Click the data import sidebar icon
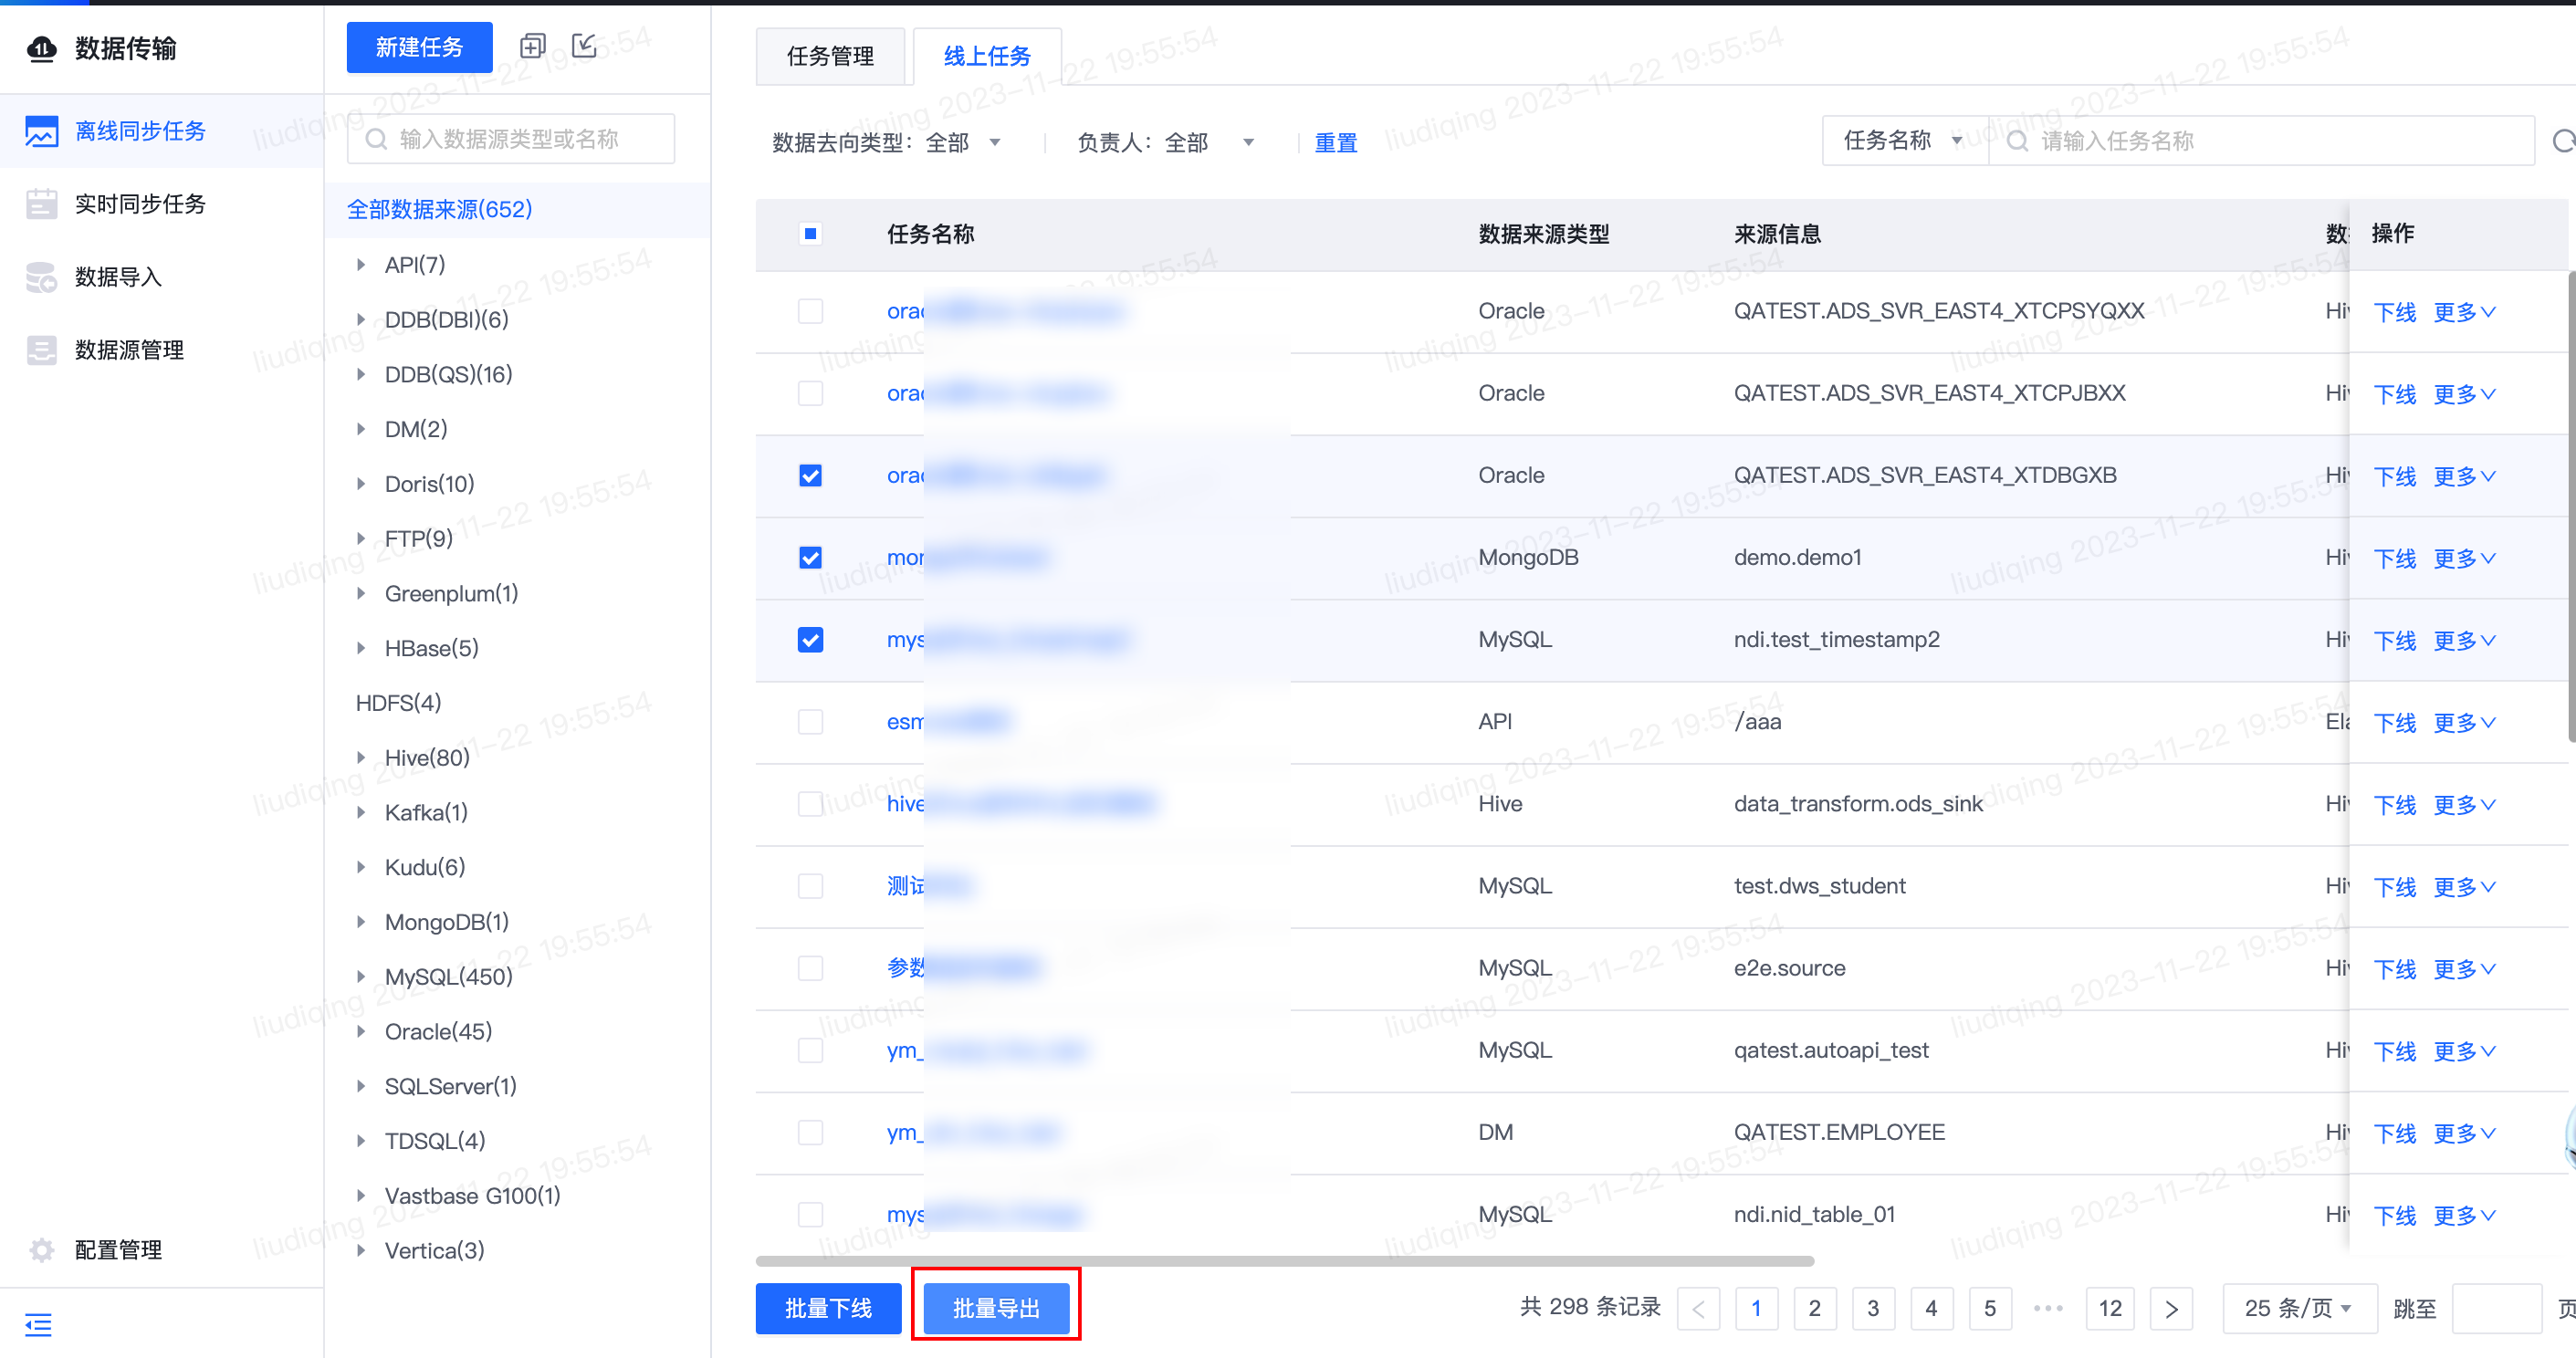The height and width of the screenshot is (1358, 2576). coord(41,277)
